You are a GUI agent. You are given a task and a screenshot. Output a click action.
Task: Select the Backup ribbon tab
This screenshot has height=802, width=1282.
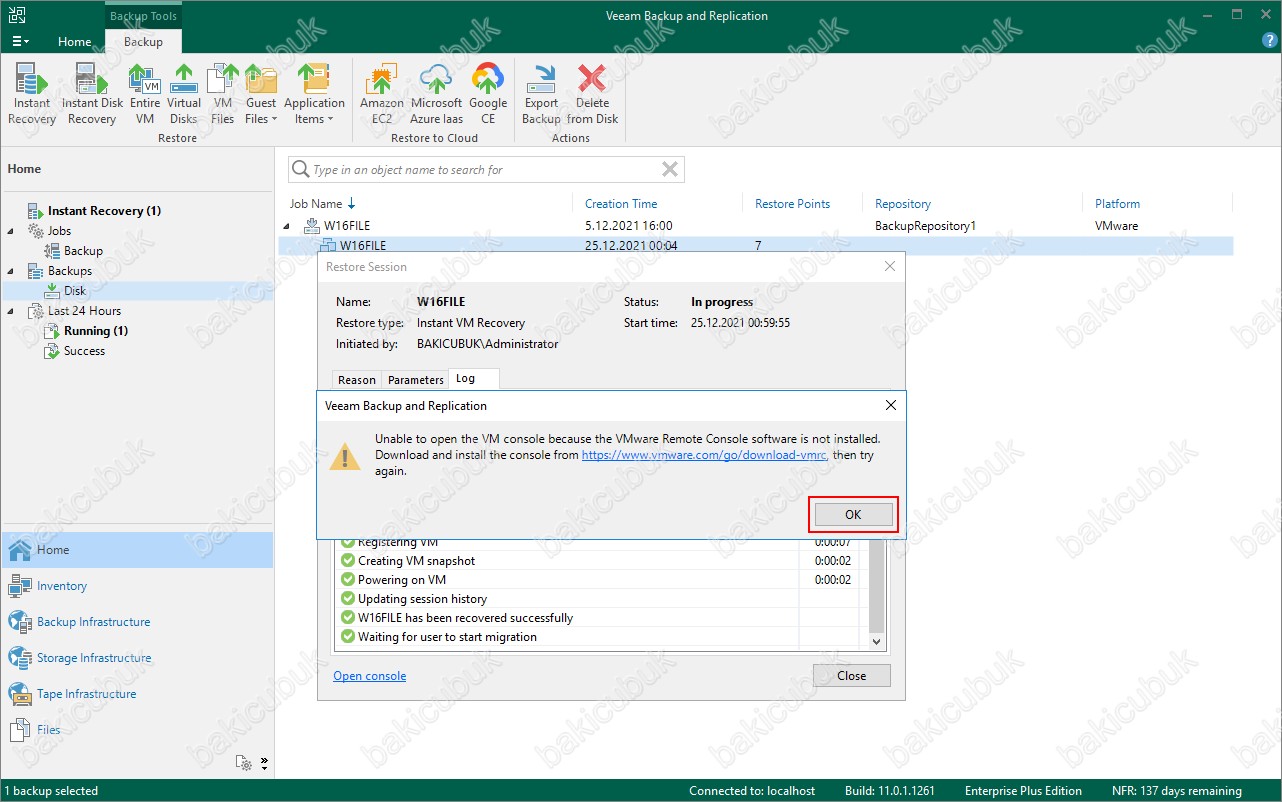(143, 42)
